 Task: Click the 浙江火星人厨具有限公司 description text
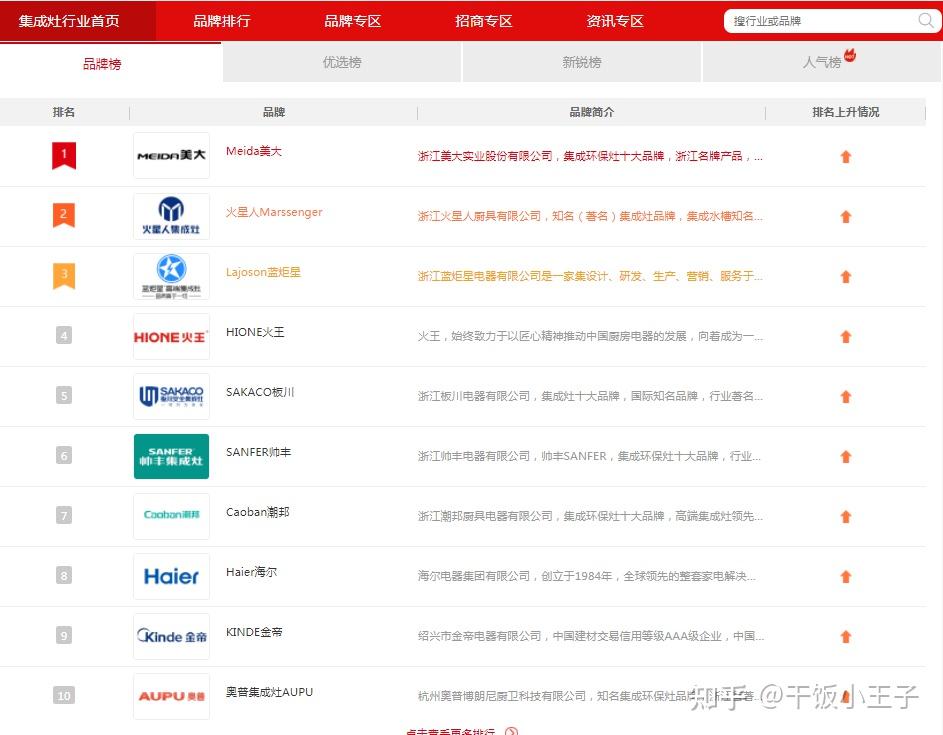[x=590, y=217]
